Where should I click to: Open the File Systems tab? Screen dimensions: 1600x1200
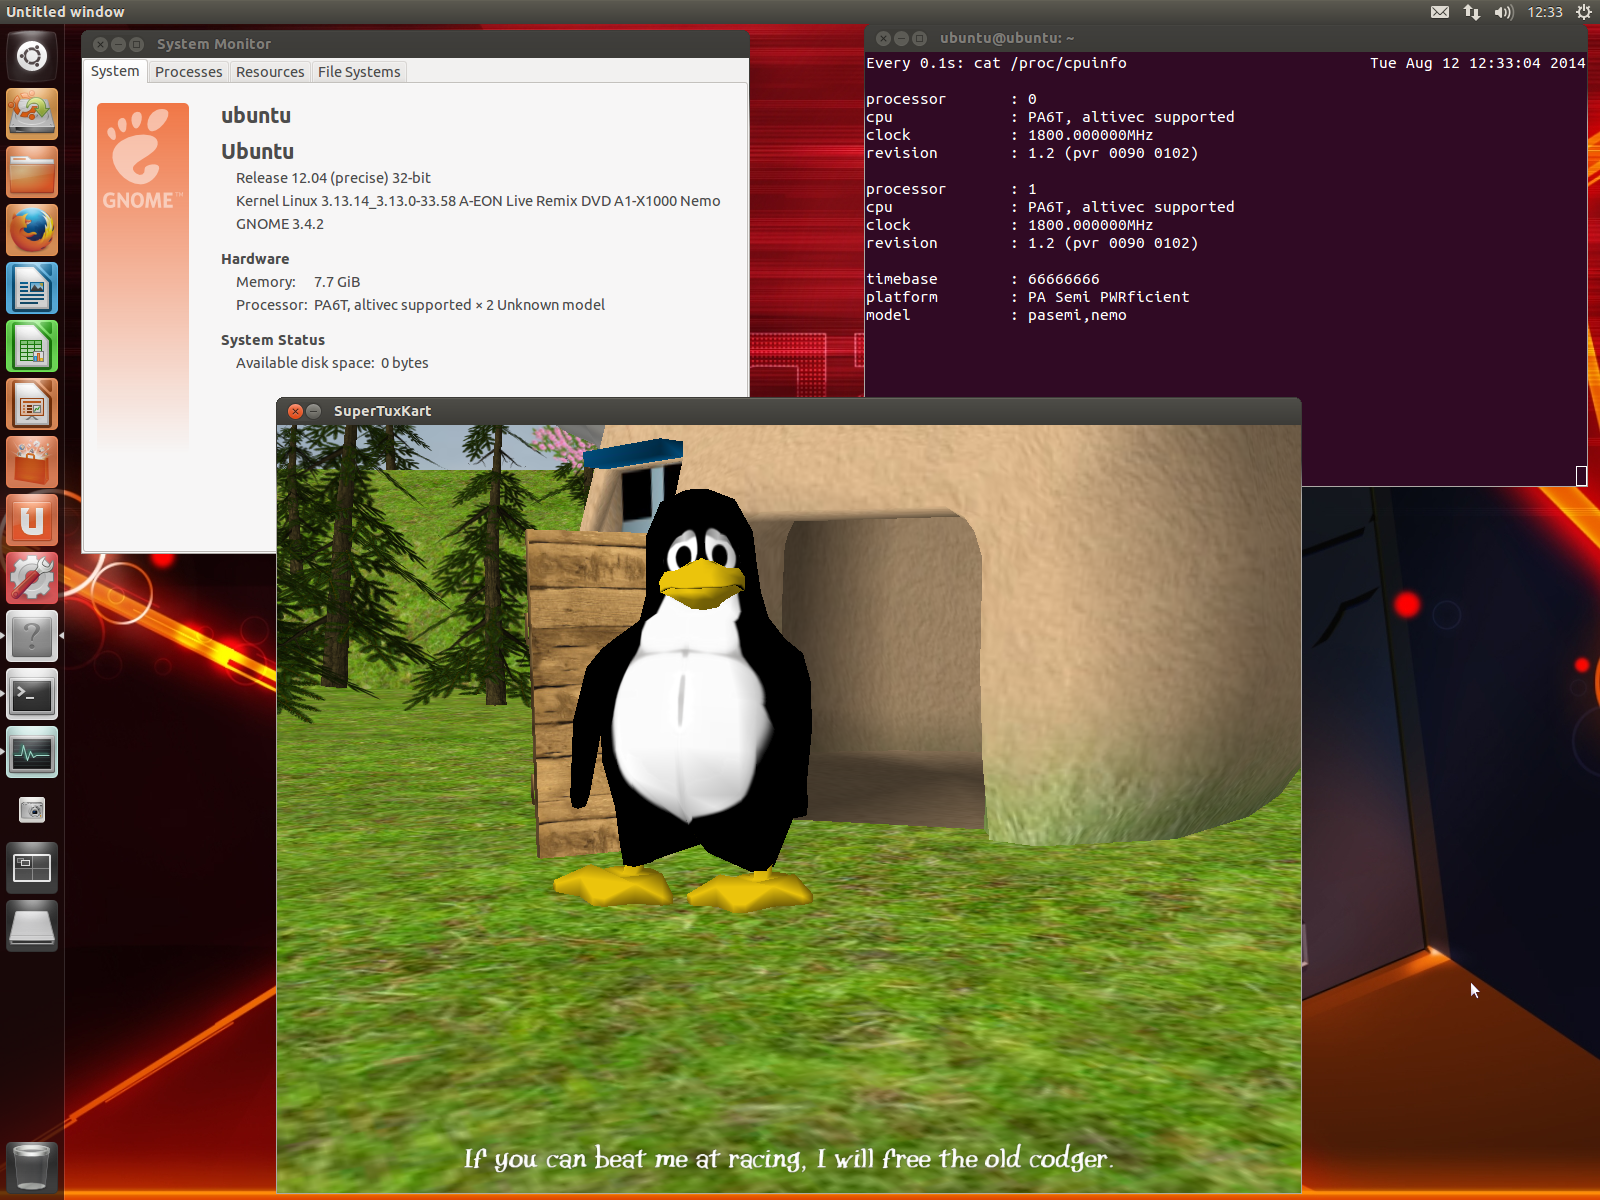[x=359, y=72]
